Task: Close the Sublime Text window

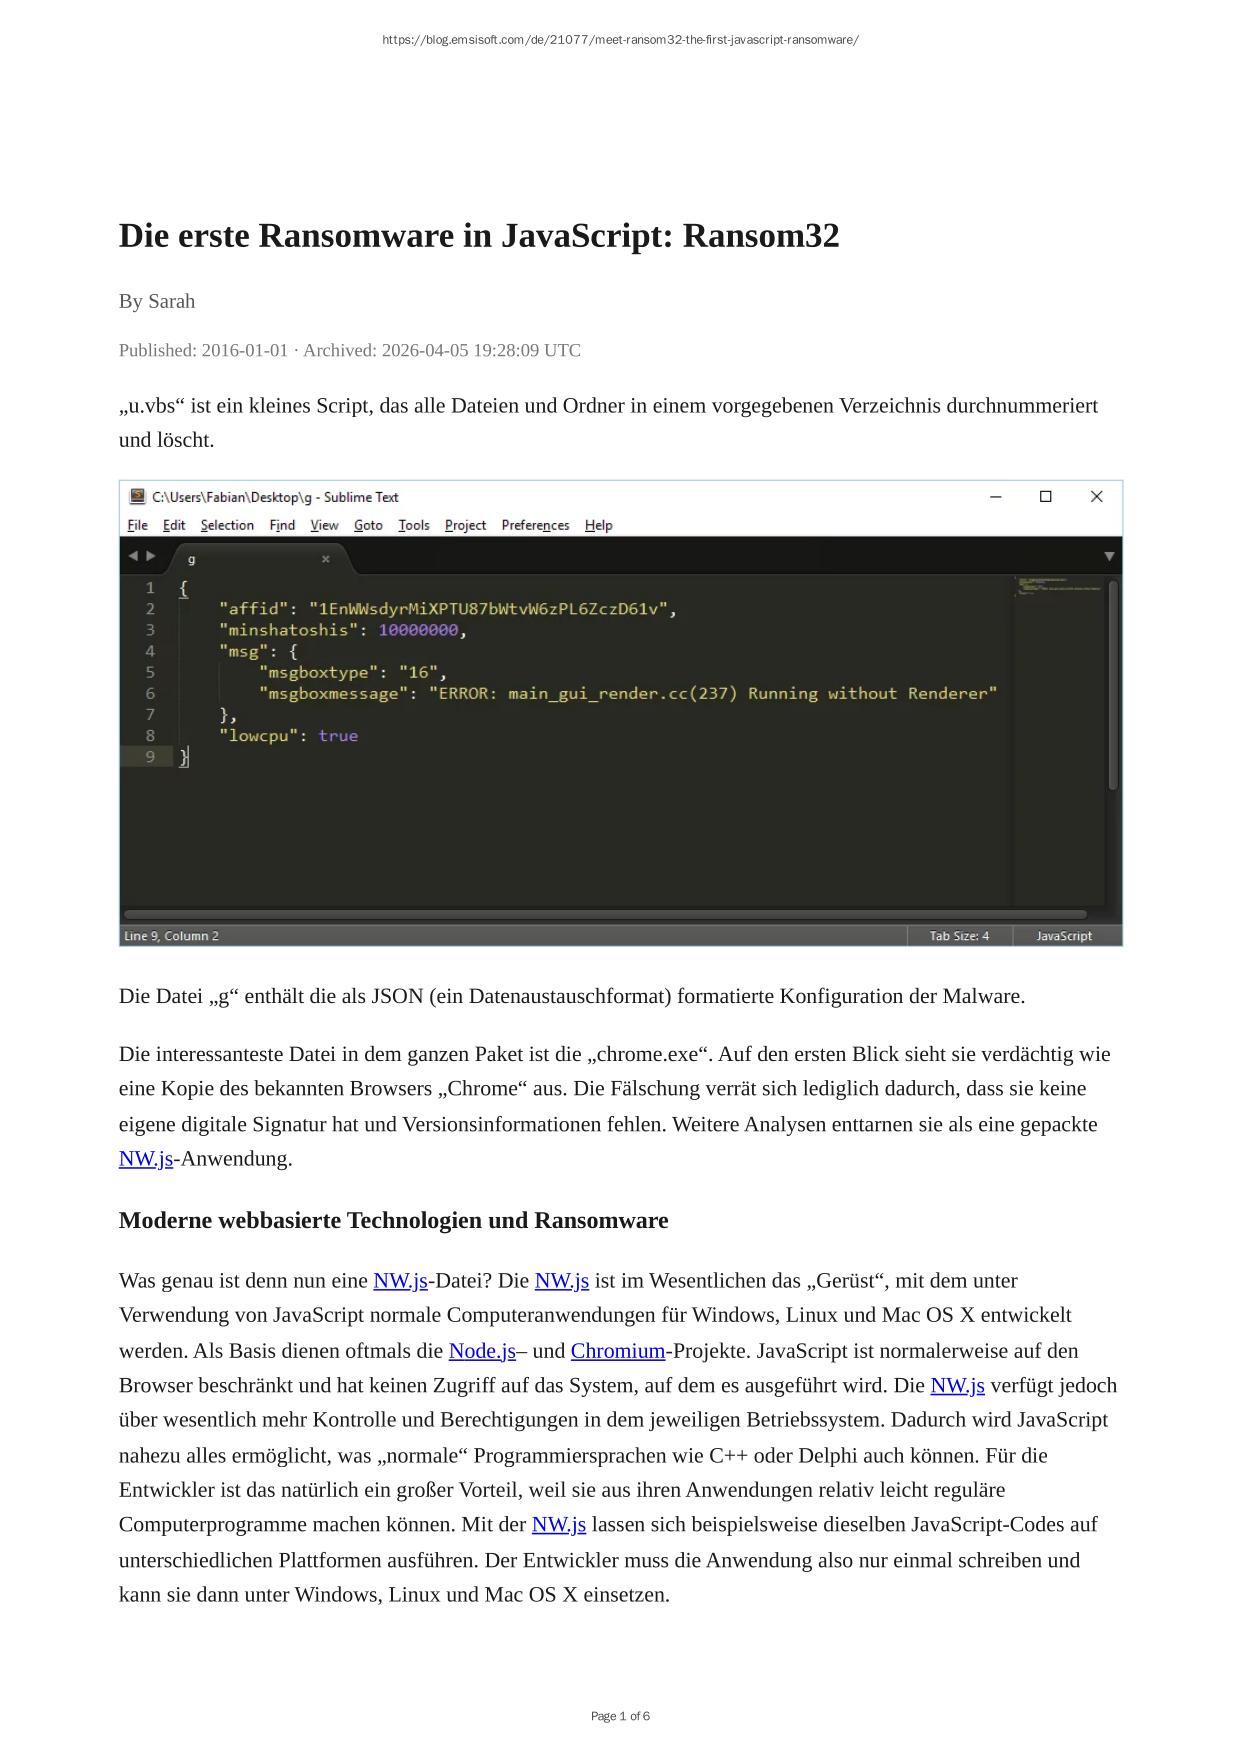Action: pos(1096,497)
